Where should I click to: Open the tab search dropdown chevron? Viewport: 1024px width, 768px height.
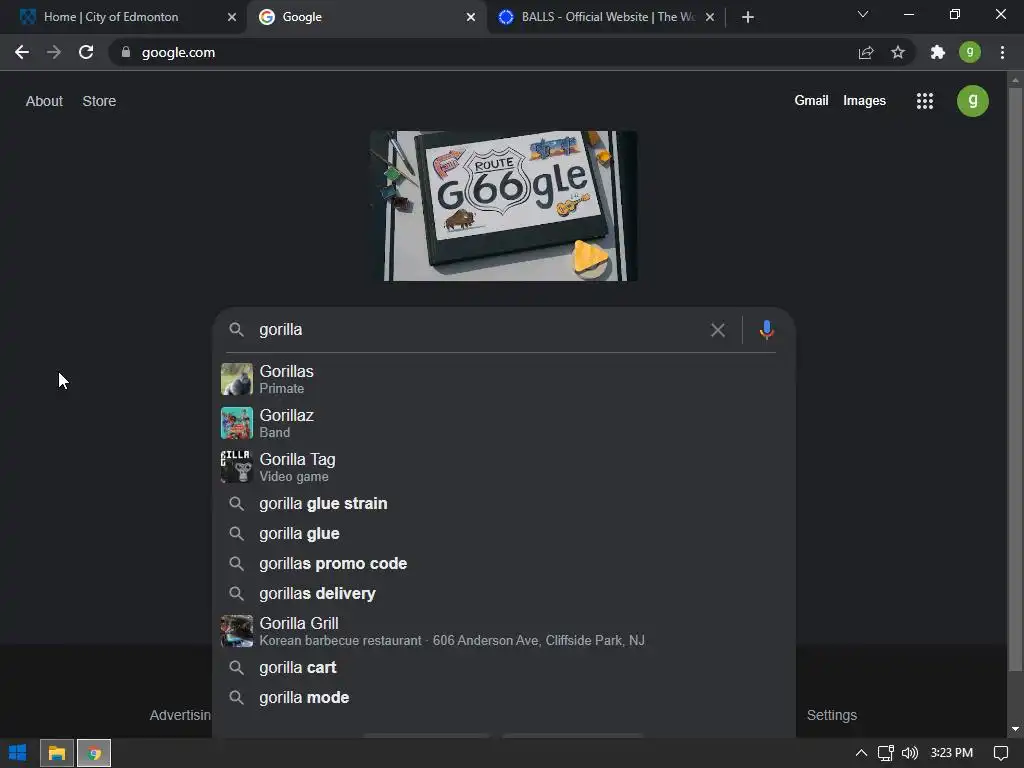863,14
